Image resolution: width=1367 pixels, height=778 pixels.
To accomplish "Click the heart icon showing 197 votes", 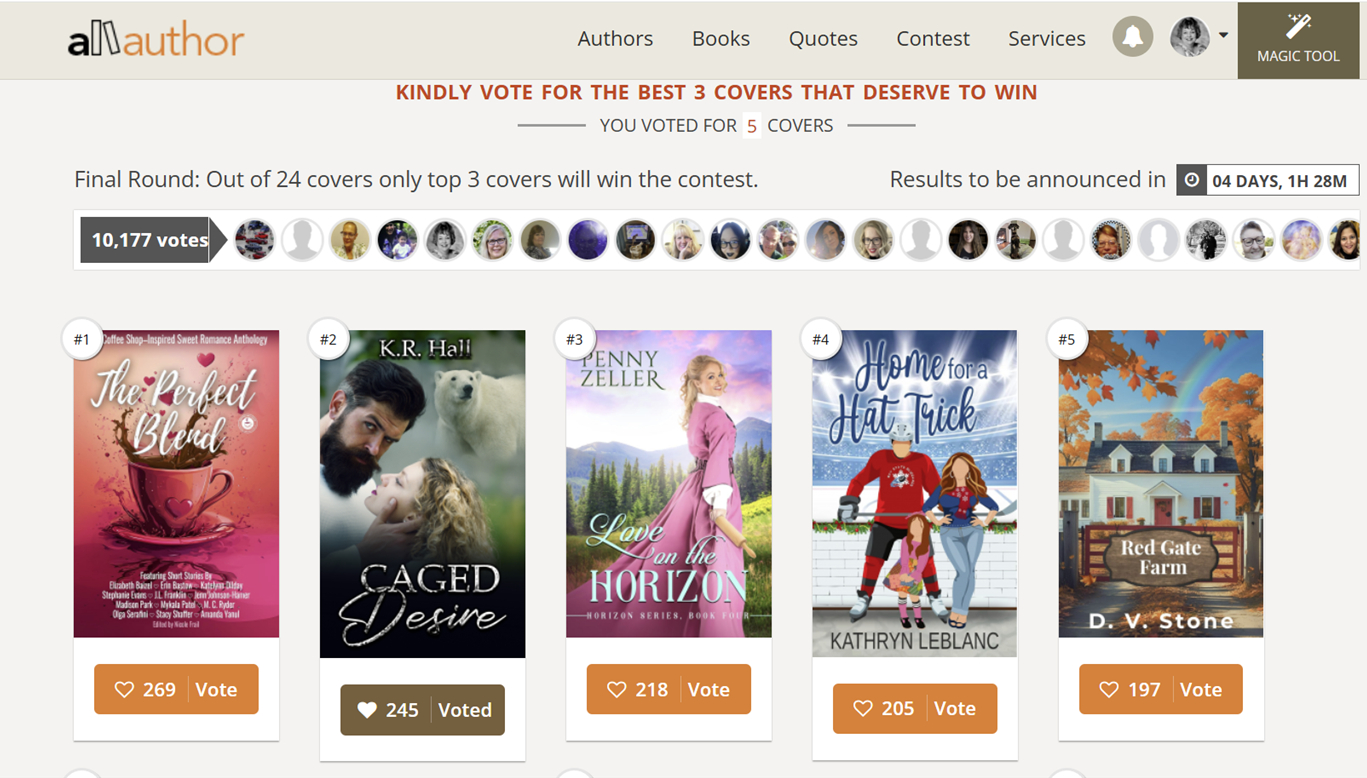I will (x=1109, y=690).
